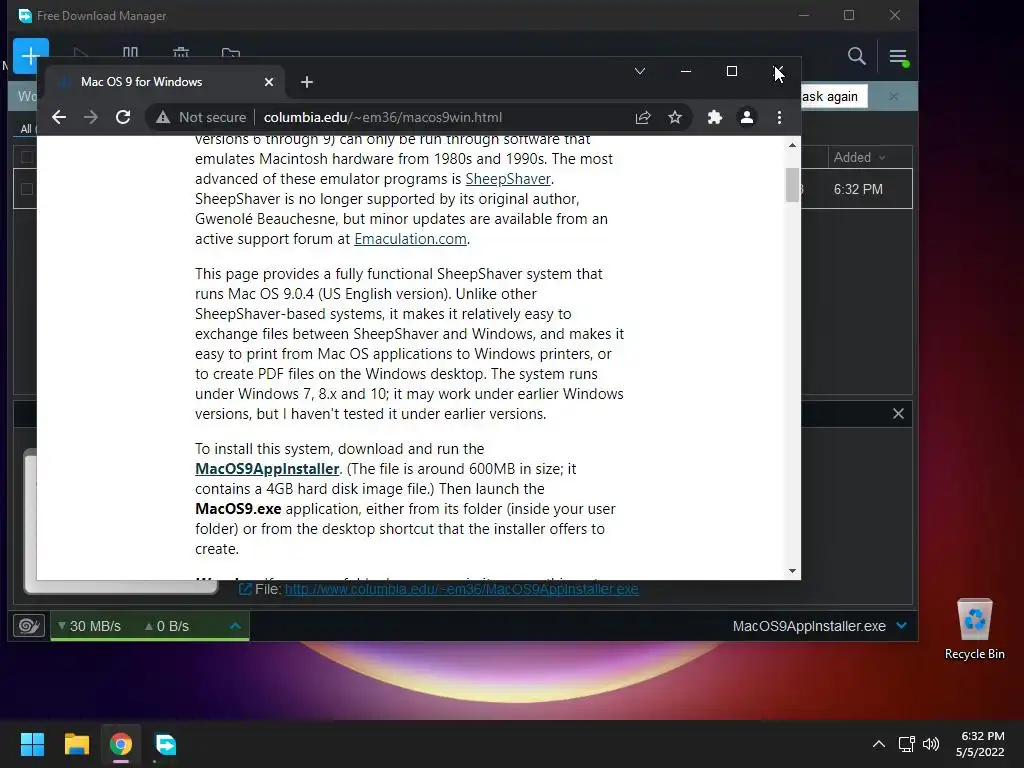Open the MacOS9AppInstaller.exe file URL link
The width and height of the screenshot is (1024, 768).
(x=462, y=589)
